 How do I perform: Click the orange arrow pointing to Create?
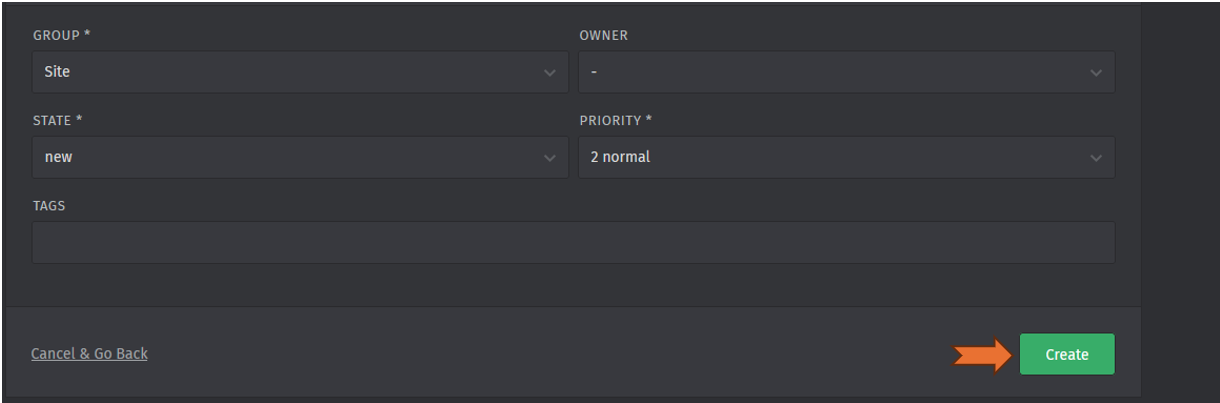pos(982,354)
